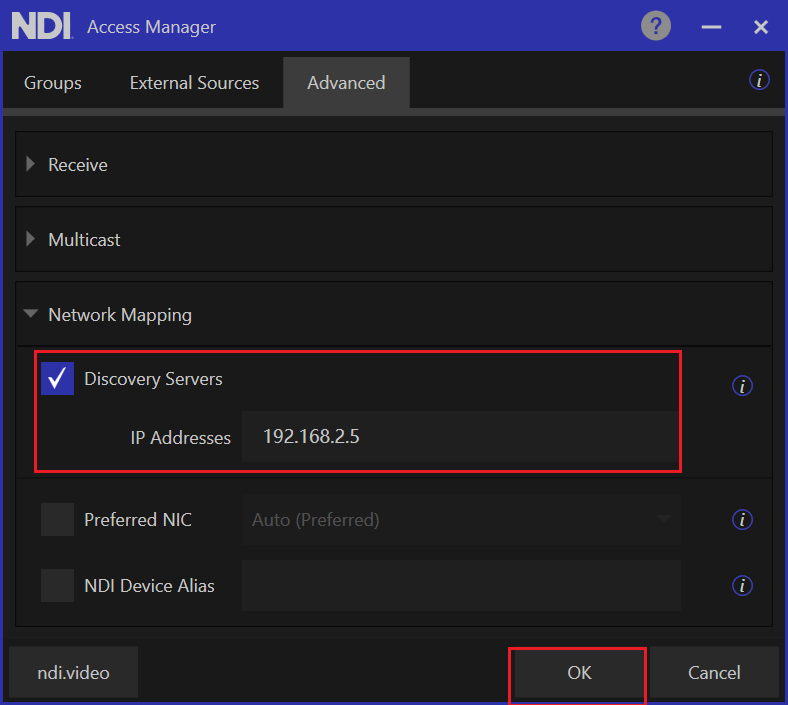This screenshot has height=705, width=788.
Task: Close the Access Manager window
Action: click(x=761, y=27)
